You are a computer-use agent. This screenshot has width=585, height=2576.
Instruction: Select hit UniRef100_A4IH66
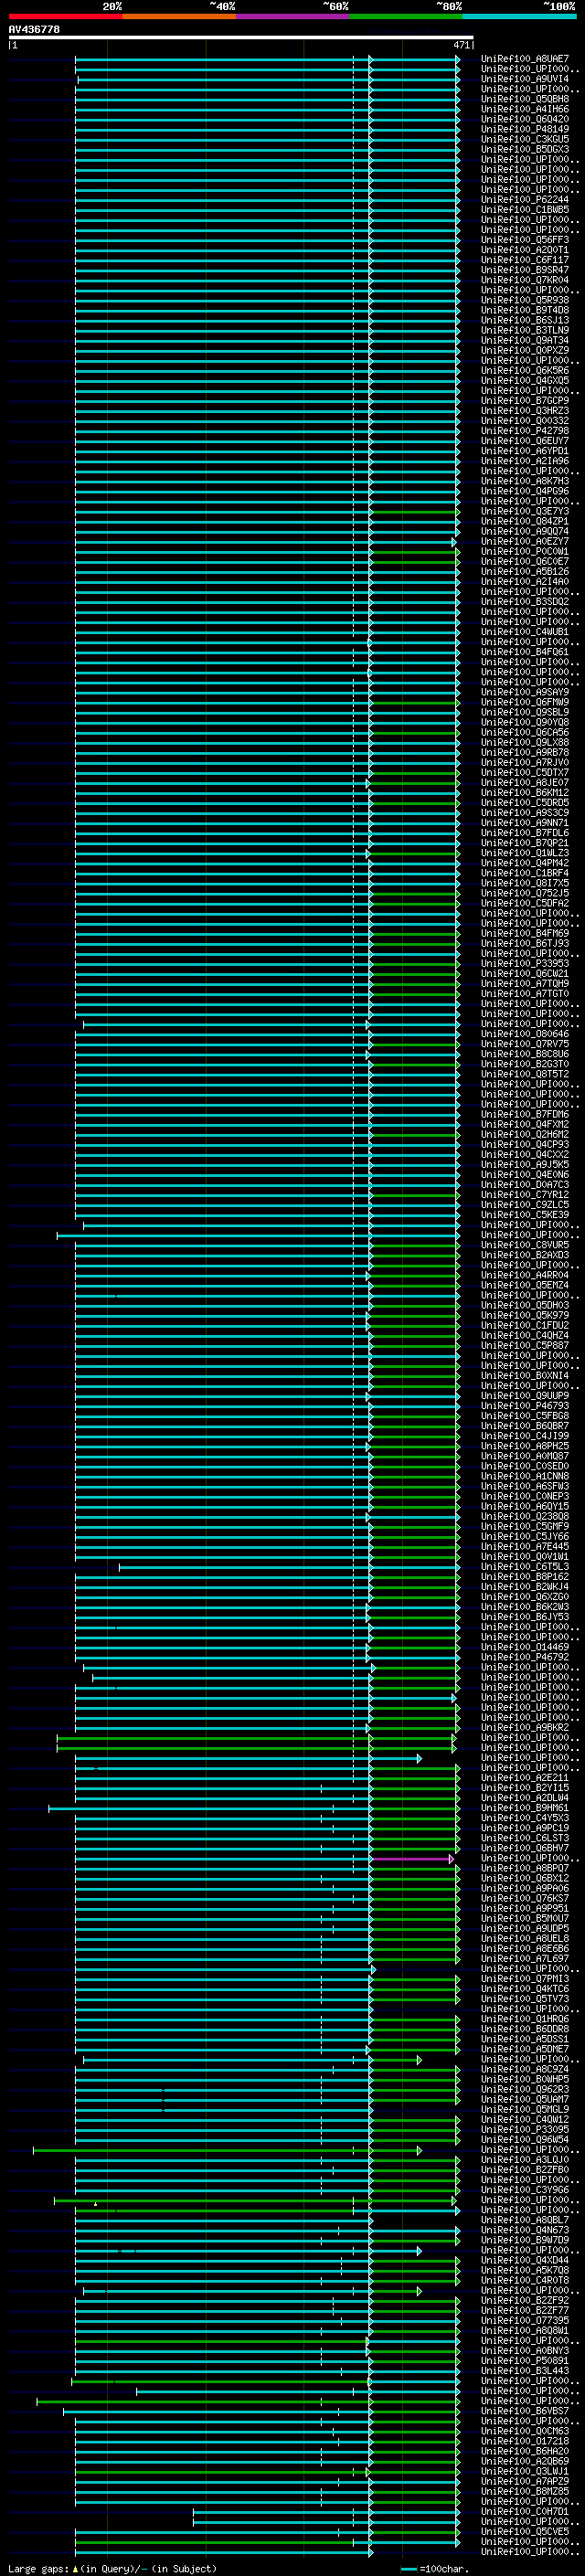525,109
